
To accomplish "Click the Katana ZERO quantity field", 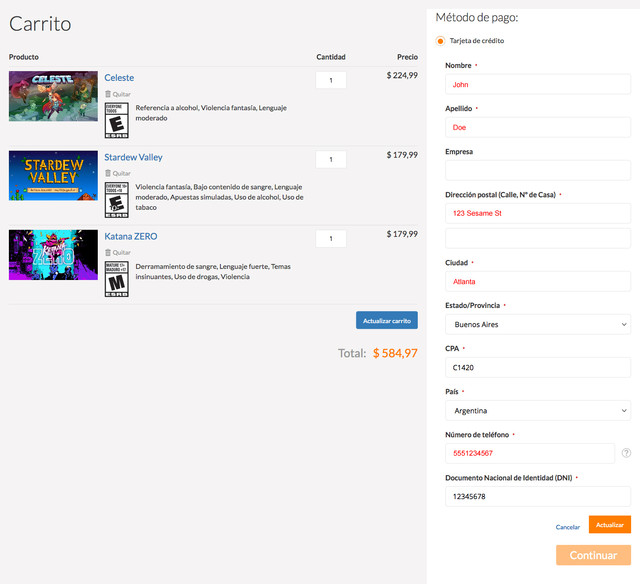I will [x=331, y=238].
